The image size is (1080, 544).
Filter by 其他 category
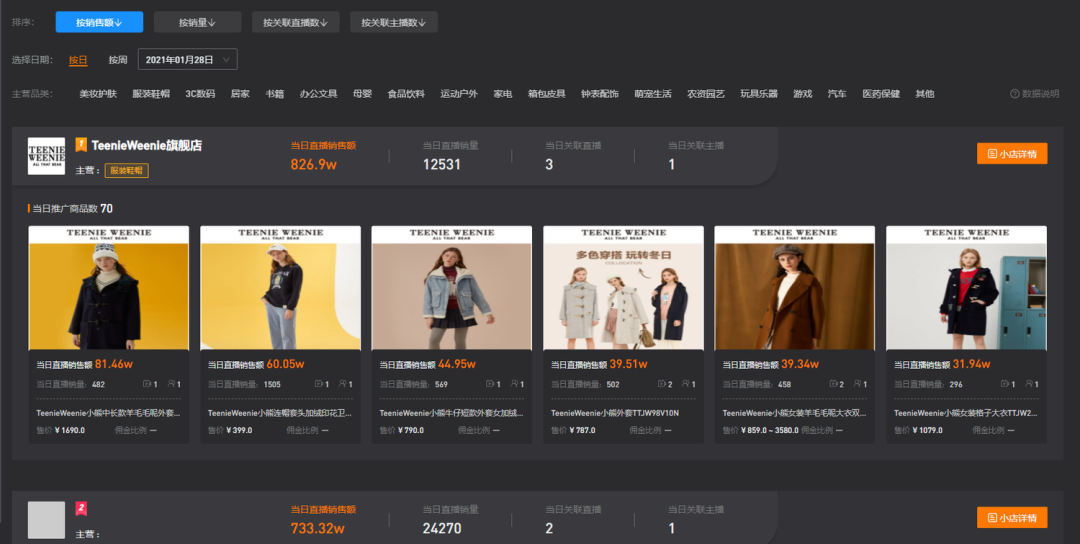pos(925,94)
